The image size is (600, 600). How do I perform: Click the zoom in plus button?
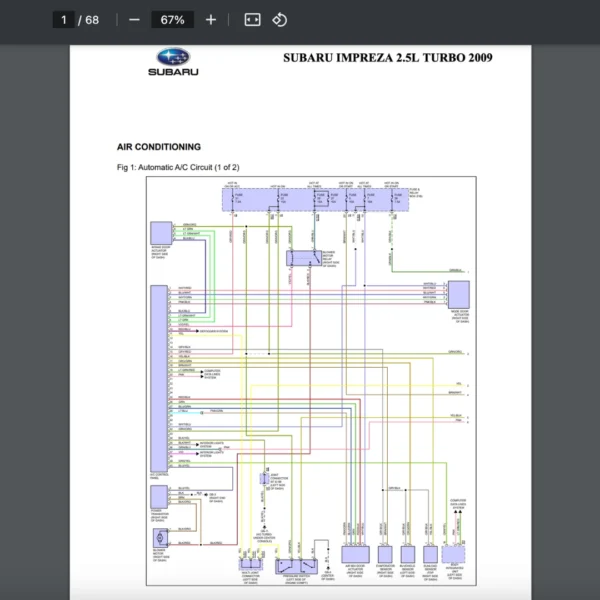click(x=210, y=20)
